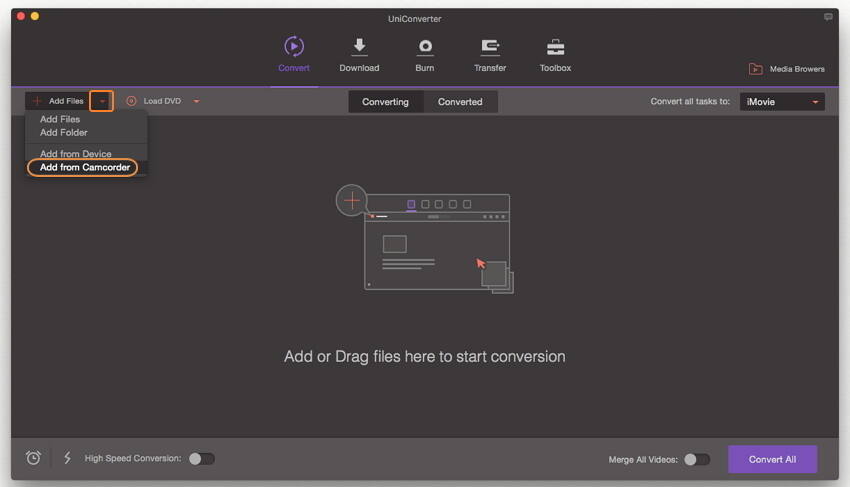Click the Load DVD disc icon
Screen dimensions: 850x487
click(131, 101)
